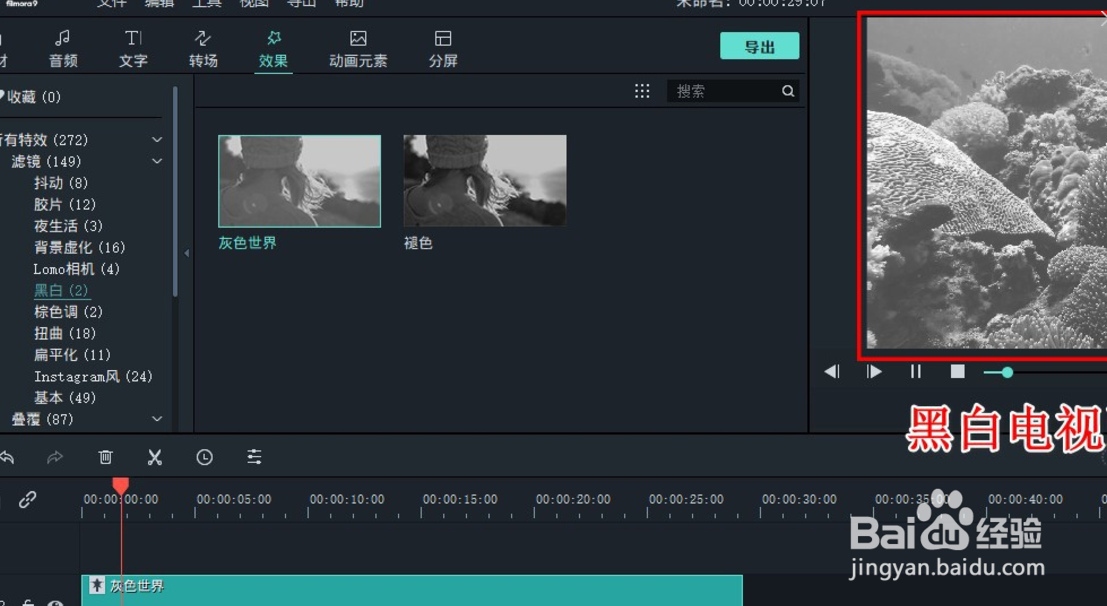1107x606 pixels.
Task: Click the 00:00:20:00 ruler mark
Action: 573,499
